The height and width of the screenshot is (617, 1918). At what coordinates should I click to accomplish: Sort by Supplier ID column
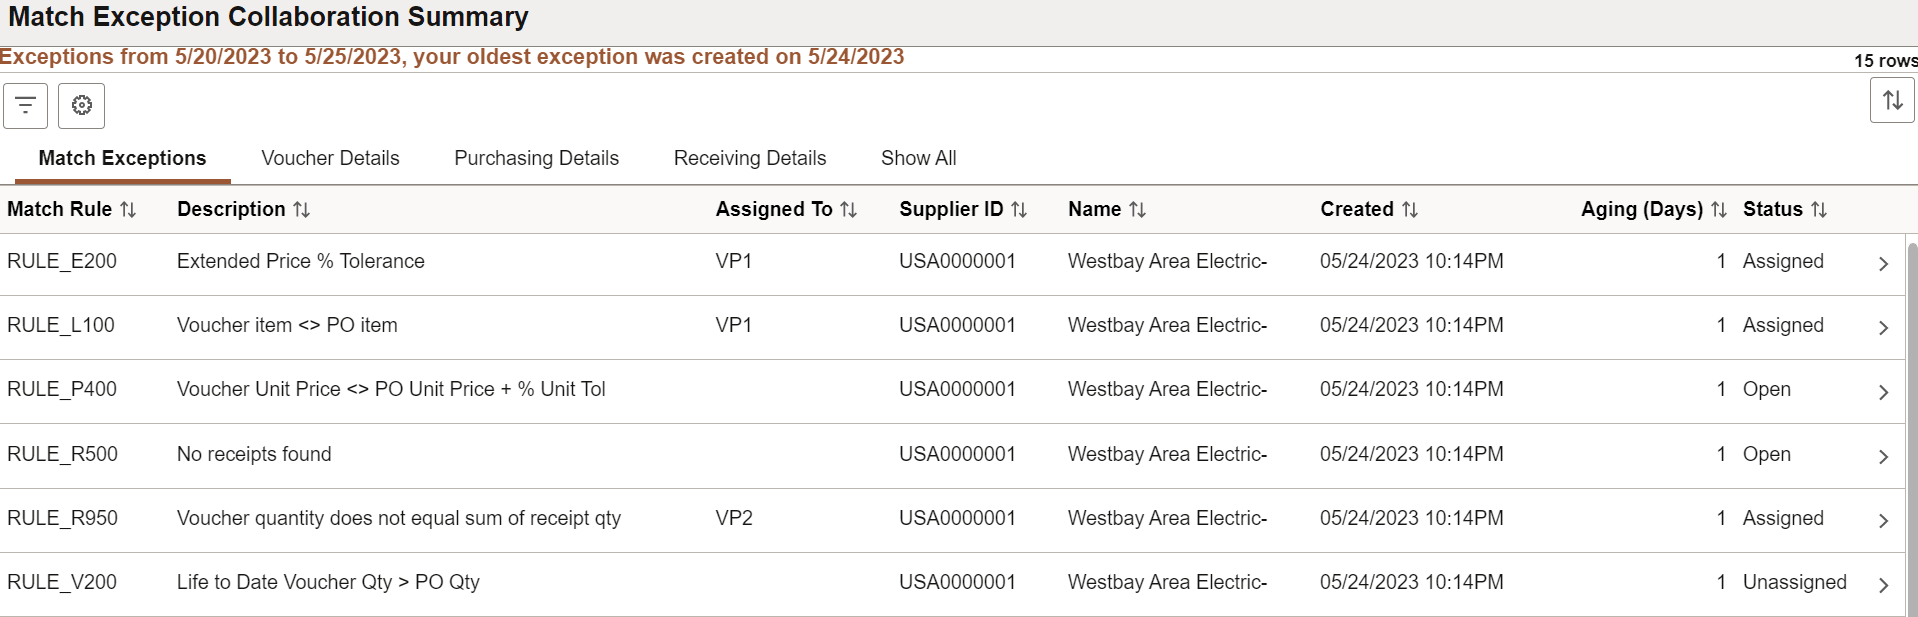point(1019,210)
